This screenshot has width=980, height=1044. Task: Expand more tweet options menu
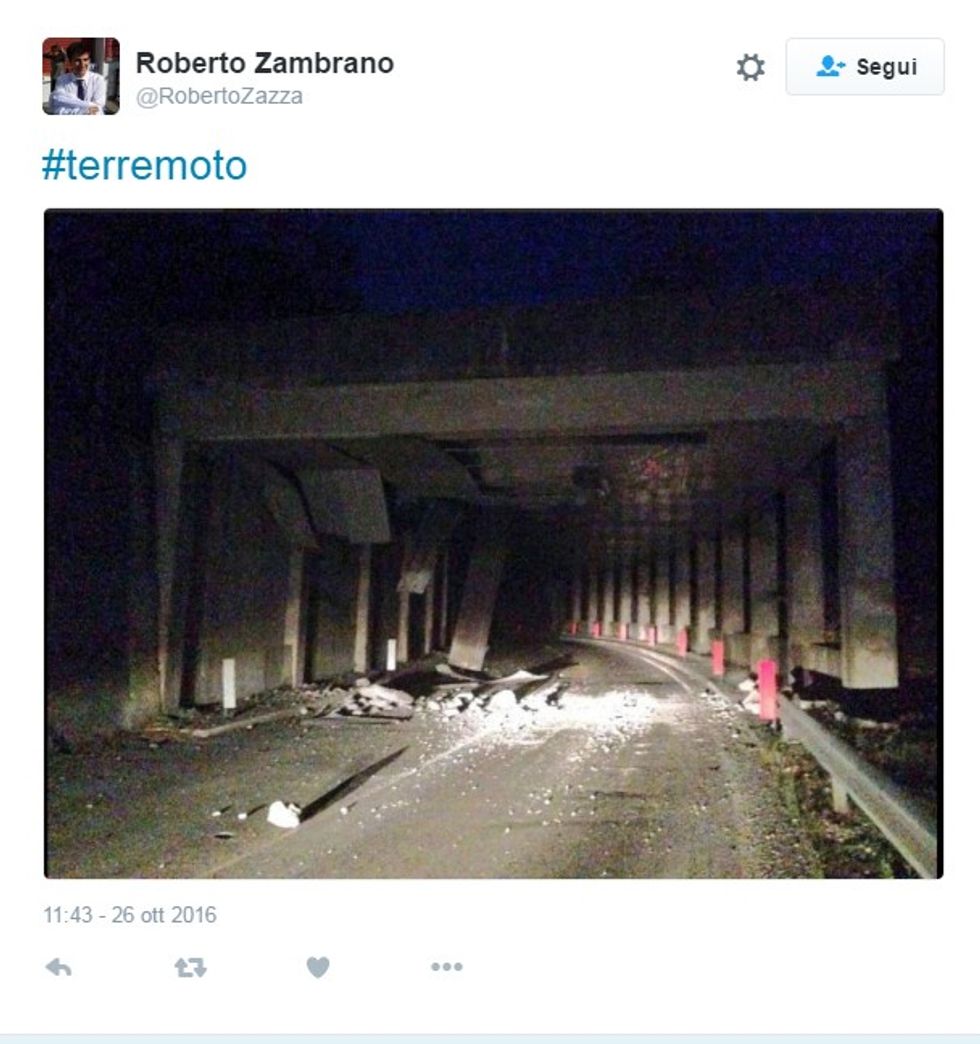(447, 966)
